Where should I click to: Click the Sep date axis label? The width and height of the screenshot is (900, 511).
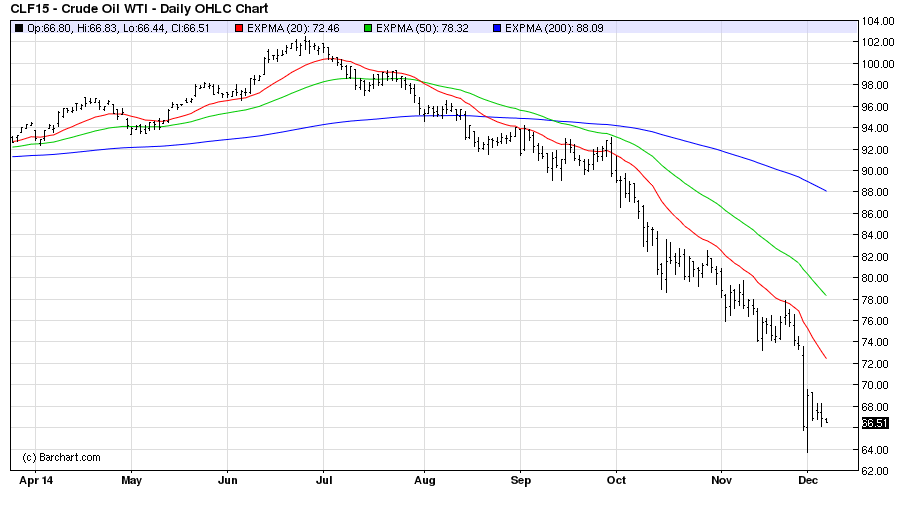(x=521, y=480)
